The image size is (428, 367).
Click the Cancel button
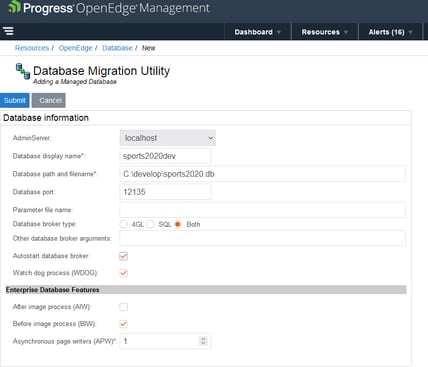49,100
